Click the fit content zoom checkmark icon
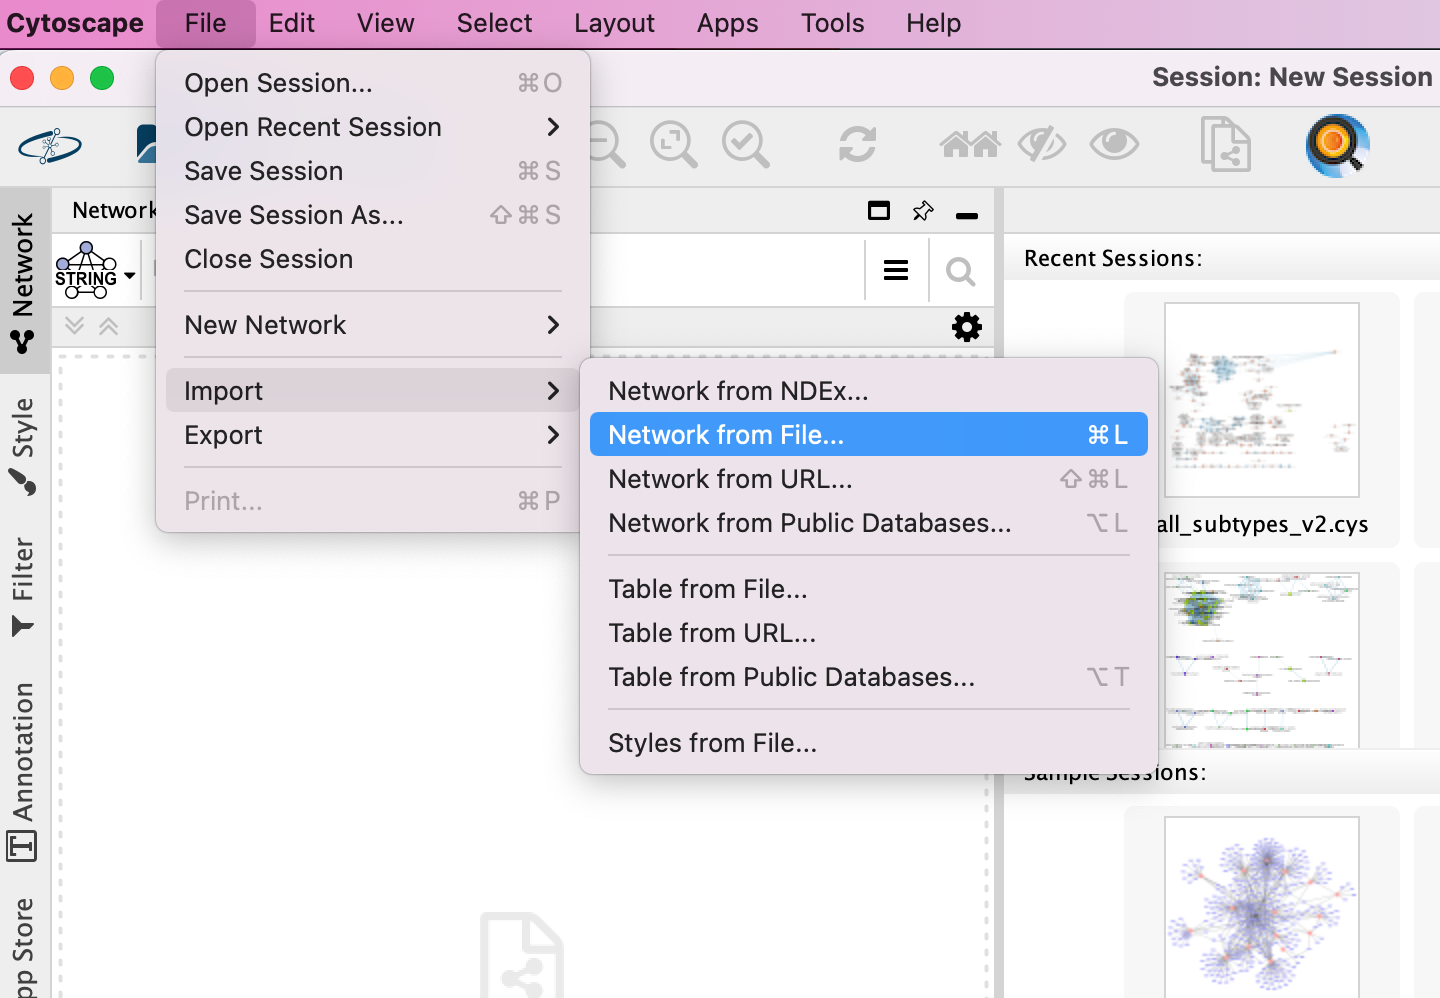This screenshot has height=998, width=1440. (745, 145)
